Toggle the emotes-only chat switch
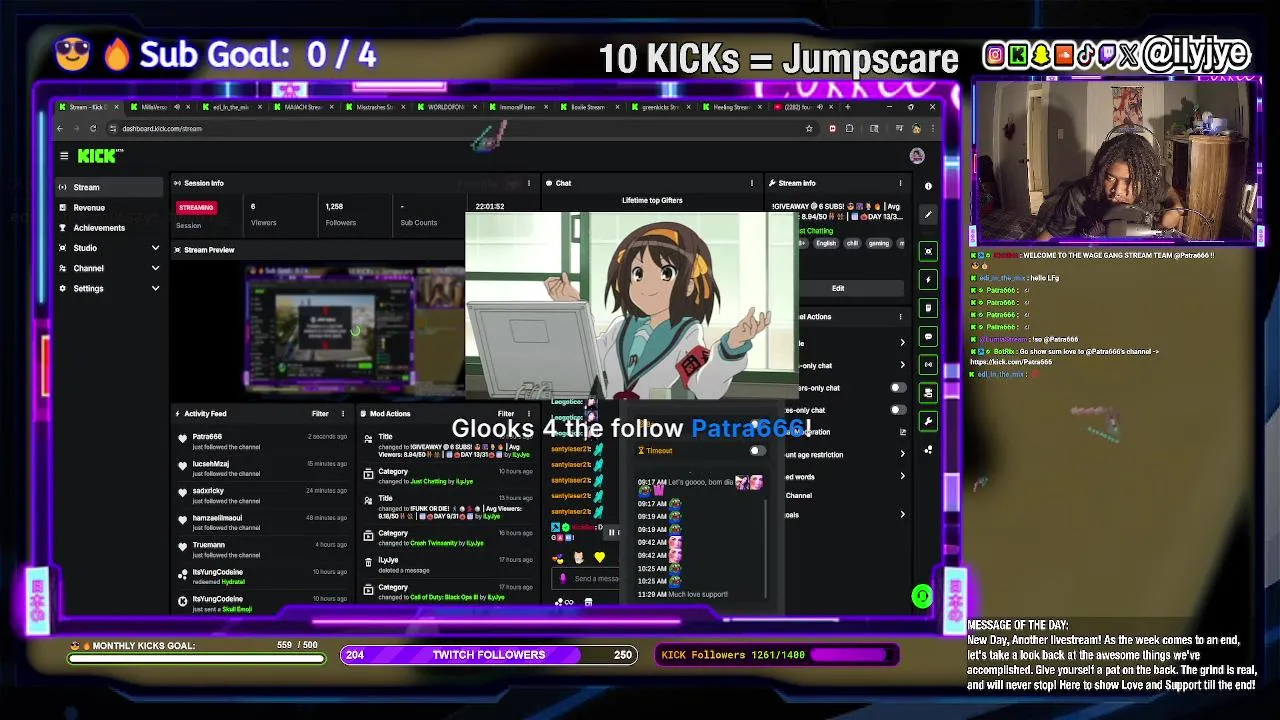This screenshot has width=1280, height=720. (x=897, y=410)
